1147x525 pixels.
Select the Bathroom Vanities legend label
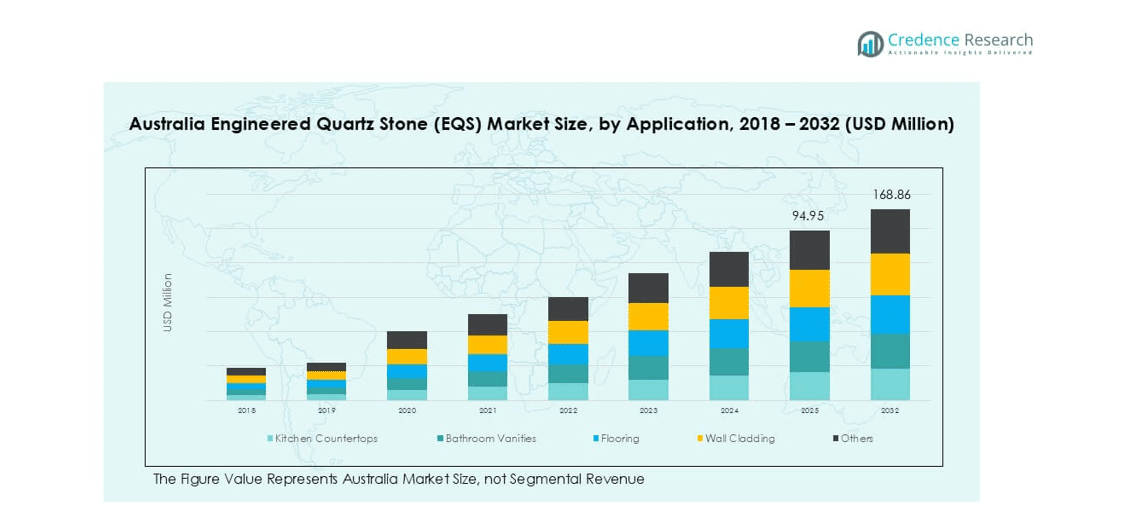point(490,439)
